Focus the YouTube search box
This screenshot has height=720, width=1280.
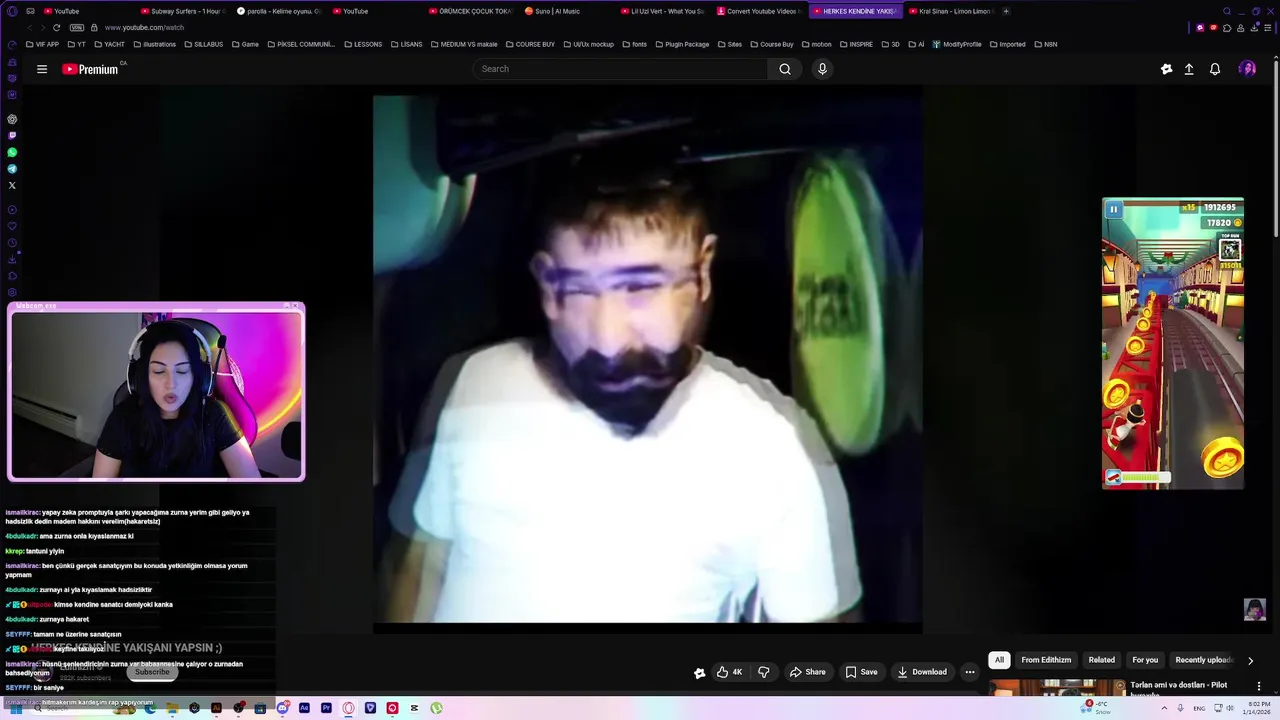[620, 69]
